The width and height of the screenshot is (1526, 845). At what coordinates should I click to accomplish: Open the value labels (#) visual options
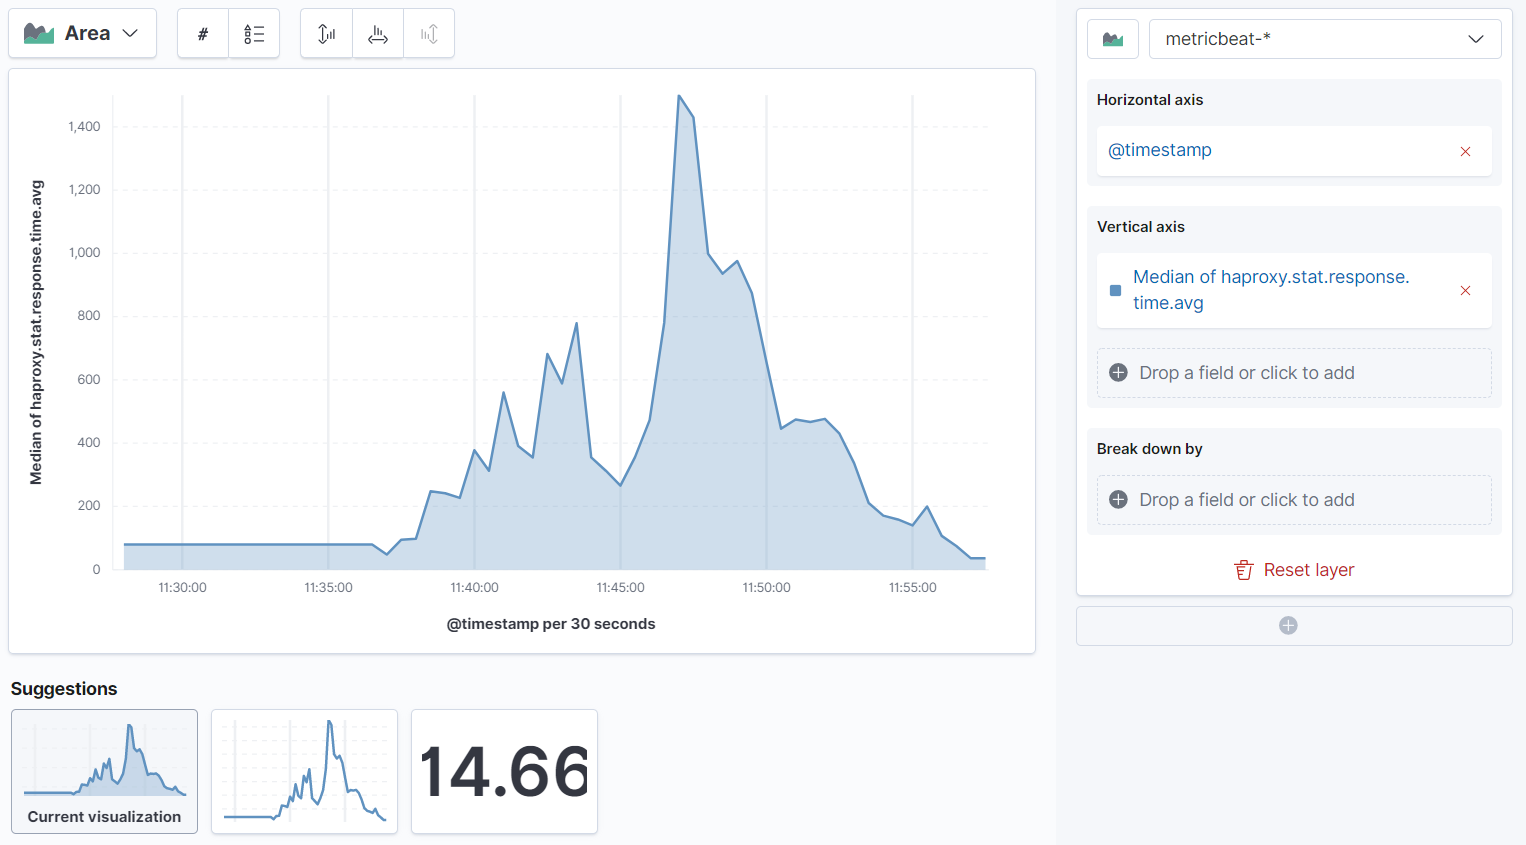tap(203, 33)
